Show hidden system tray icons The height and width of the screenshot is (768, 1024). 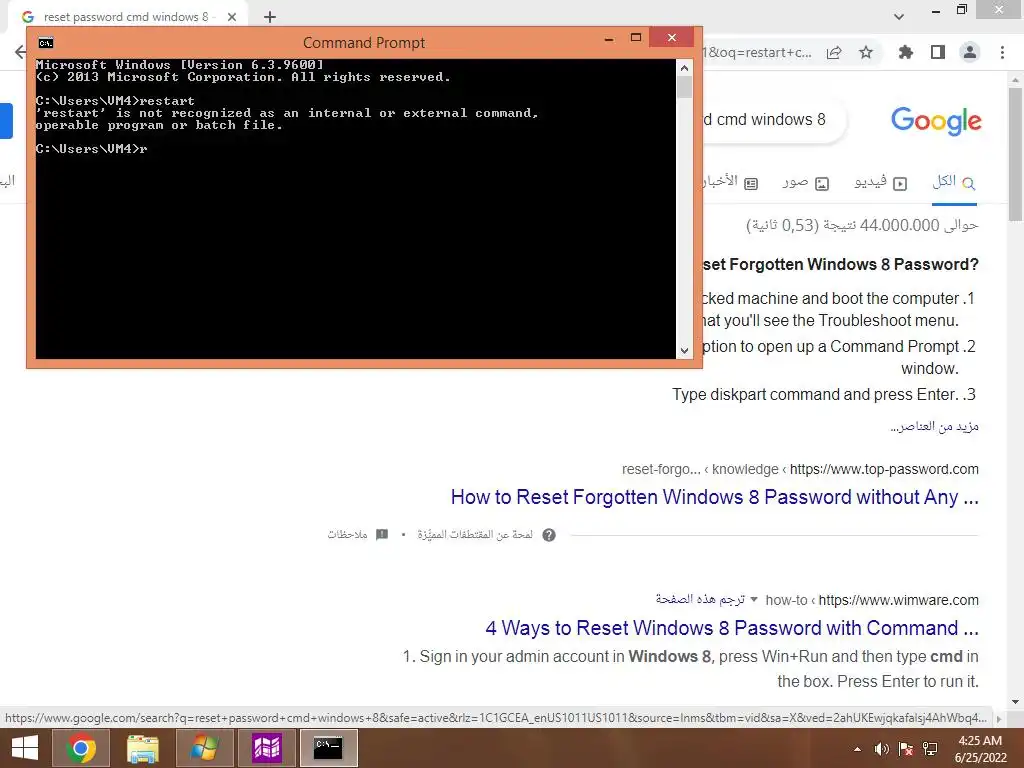[x=857, y=749]
